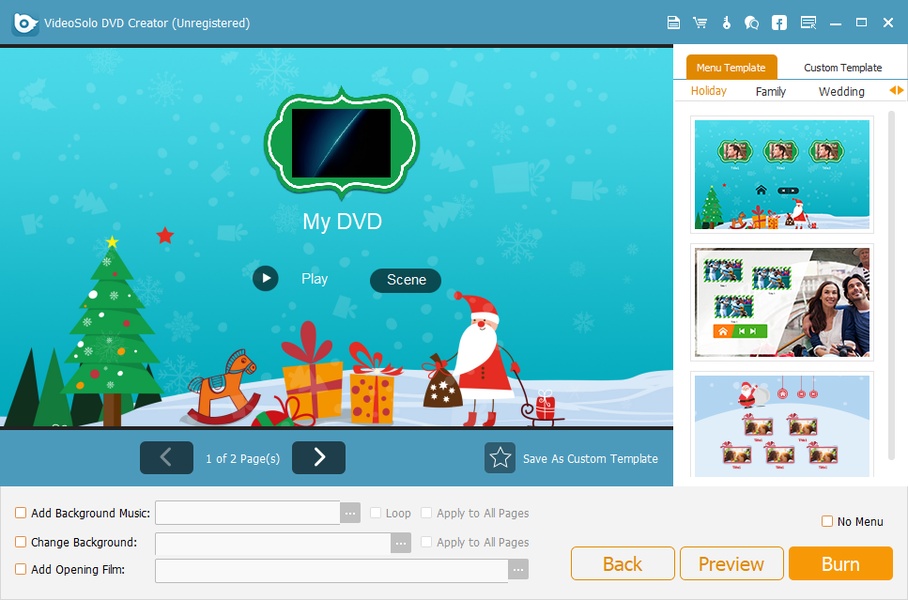The image size is (908, 600).
Task: Click the My DVD title text
Action: click(342, 221)
